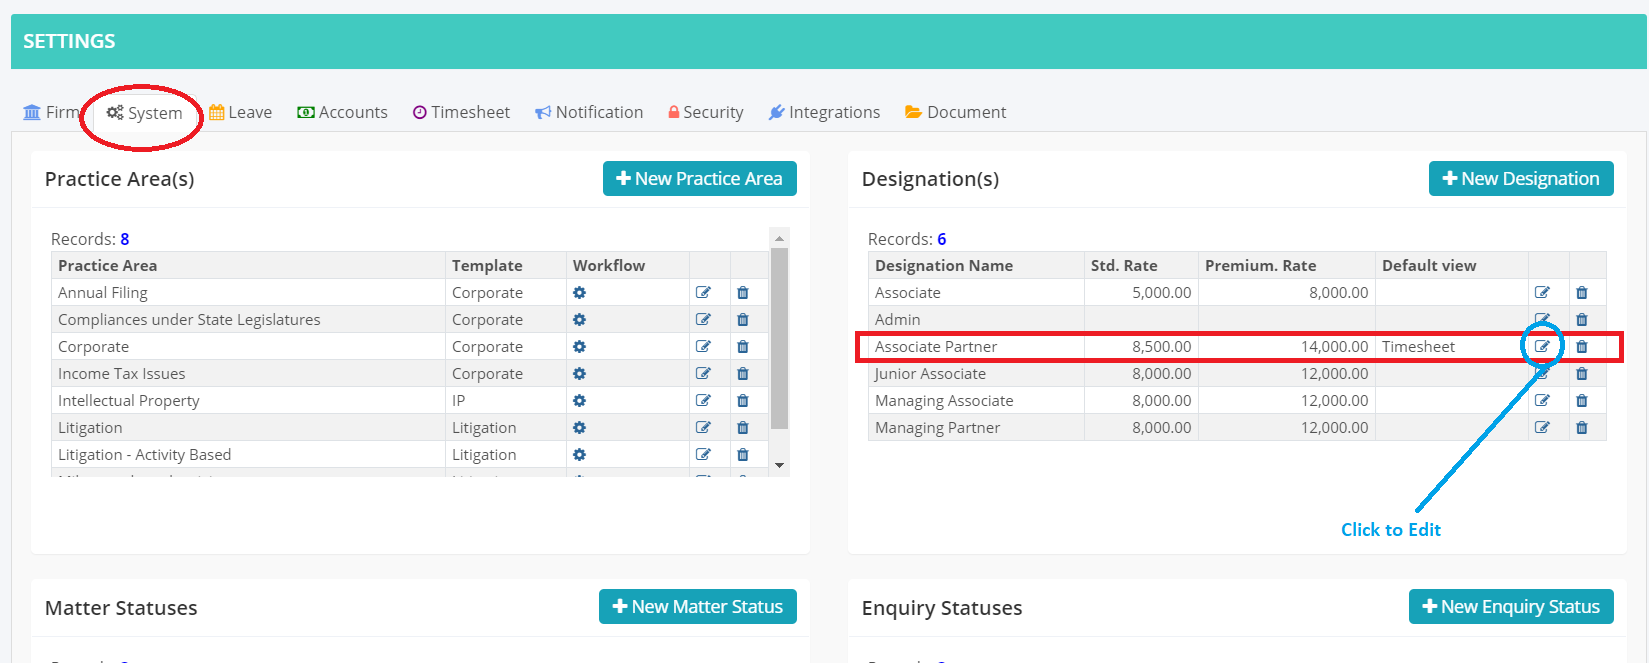
Task: Edit the Managing Associate designation
Action: (1542, 401)
